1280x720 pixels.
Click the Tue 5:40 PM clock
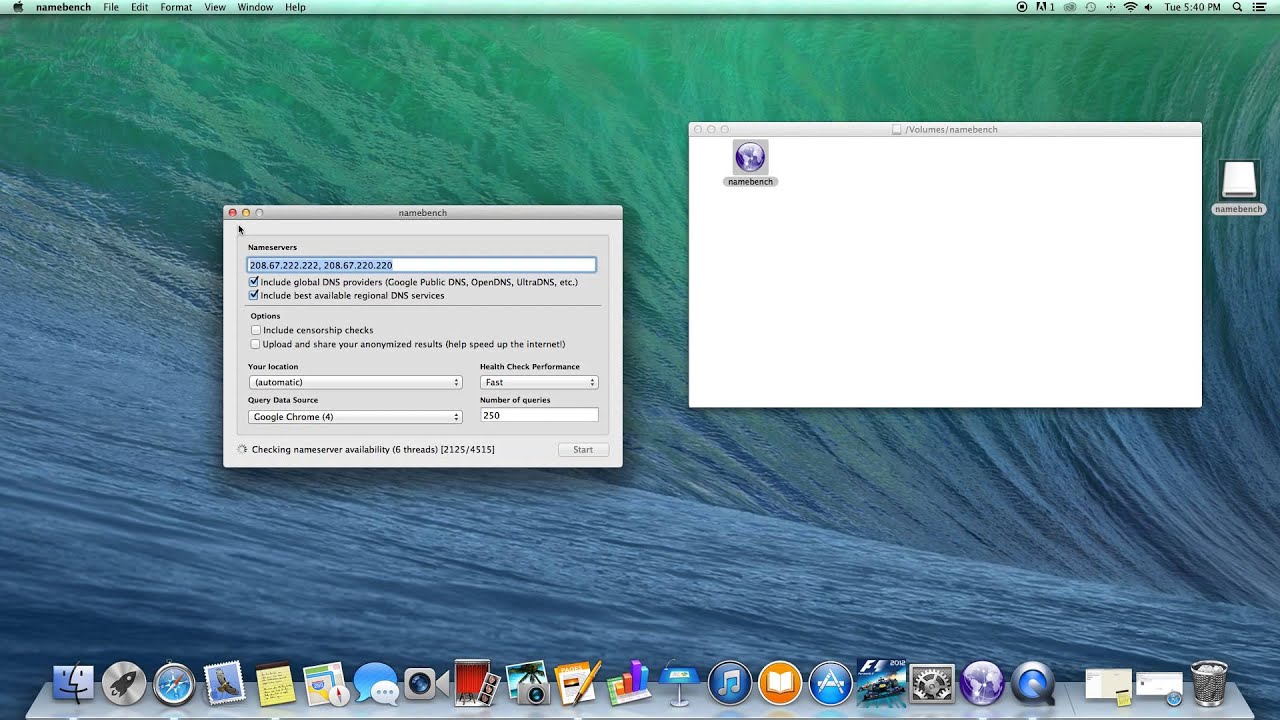pos(1193,7)
